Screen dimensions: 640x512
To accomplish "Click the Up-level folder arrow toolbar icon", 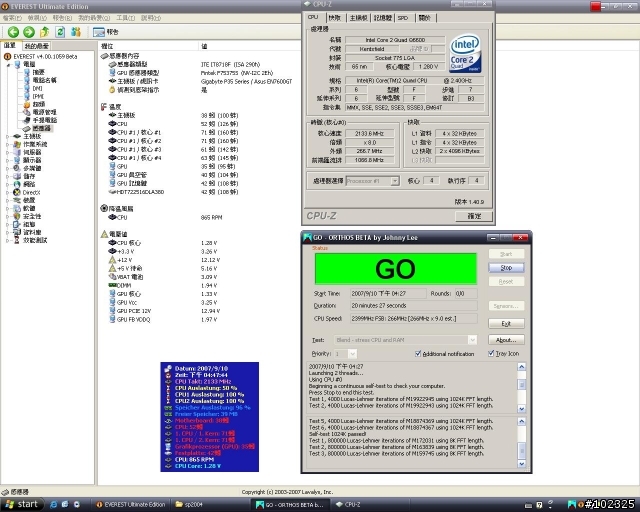I will pyautogui.click(x=44, y=32).
